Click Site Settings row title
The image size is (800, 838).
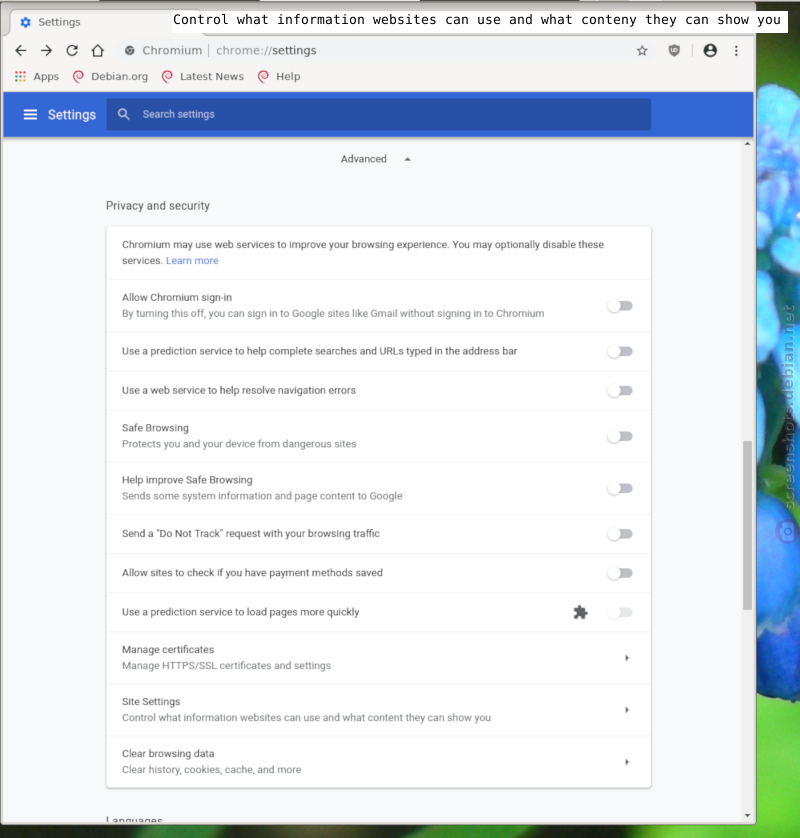[x=151, y=702]
